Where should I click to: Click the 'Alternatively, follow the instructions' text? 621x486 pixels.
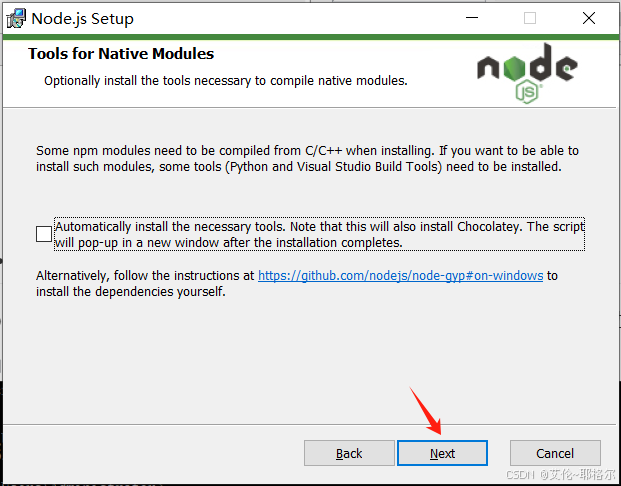146,275
